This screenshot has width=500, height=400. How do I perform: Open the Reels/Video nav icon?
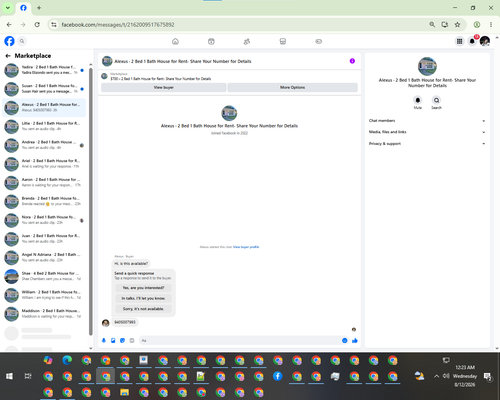(211, 41)
